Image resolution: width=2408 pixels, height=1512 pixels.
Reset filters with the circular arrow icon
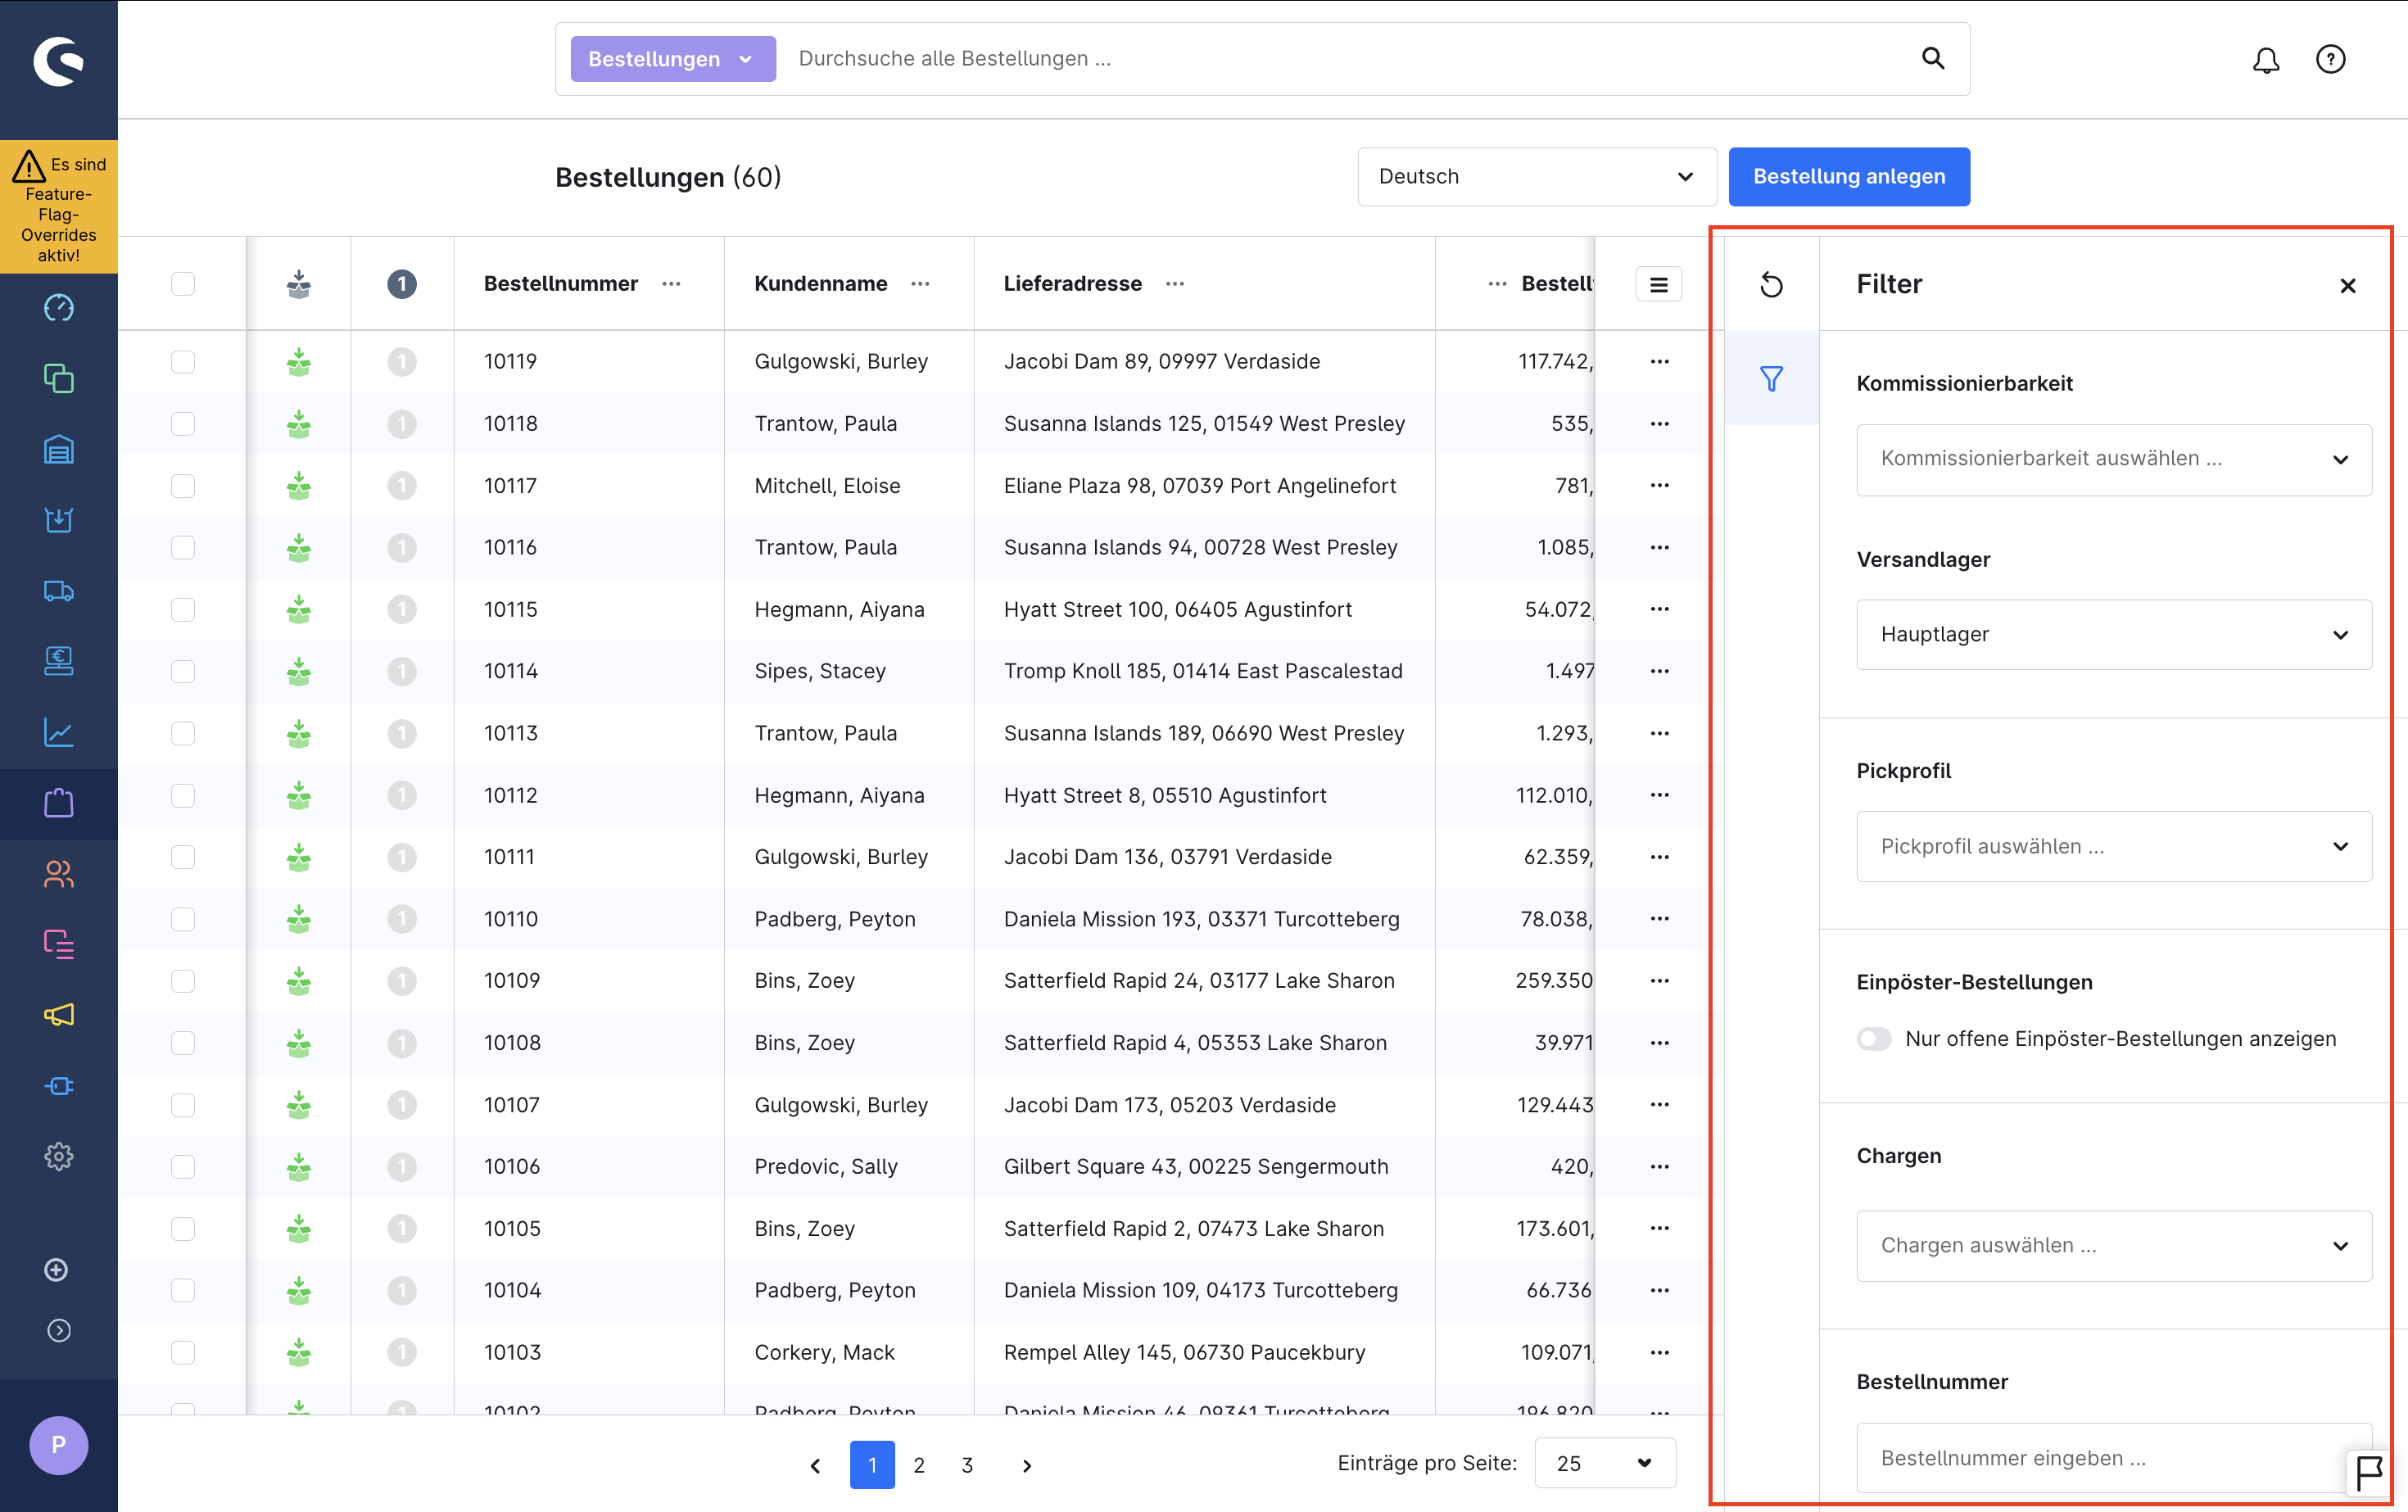1771,285
